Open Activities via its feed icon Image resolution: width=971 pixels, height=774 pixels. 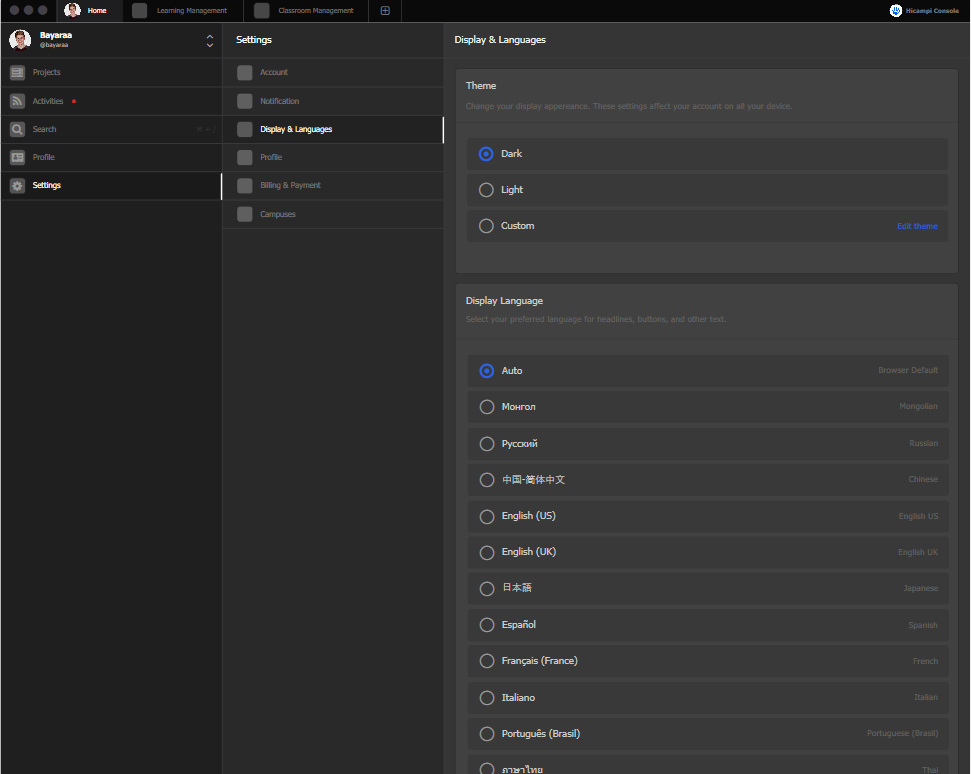pyautogui.click(x=17, y=100)
